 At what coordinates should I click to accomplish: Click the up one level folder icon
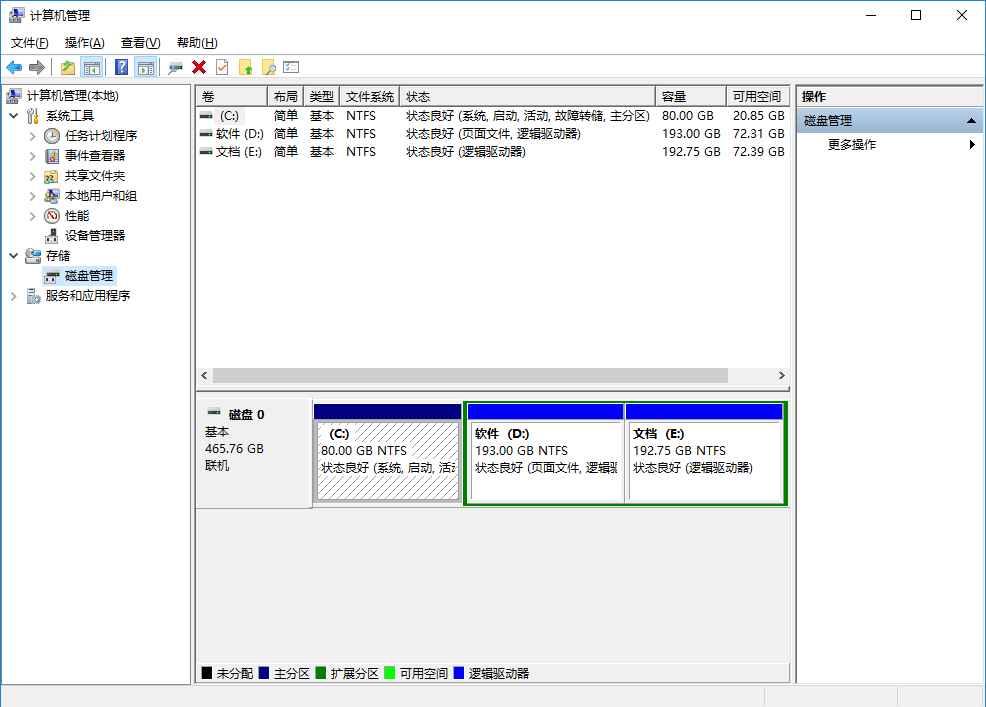[x=67, y=67]
